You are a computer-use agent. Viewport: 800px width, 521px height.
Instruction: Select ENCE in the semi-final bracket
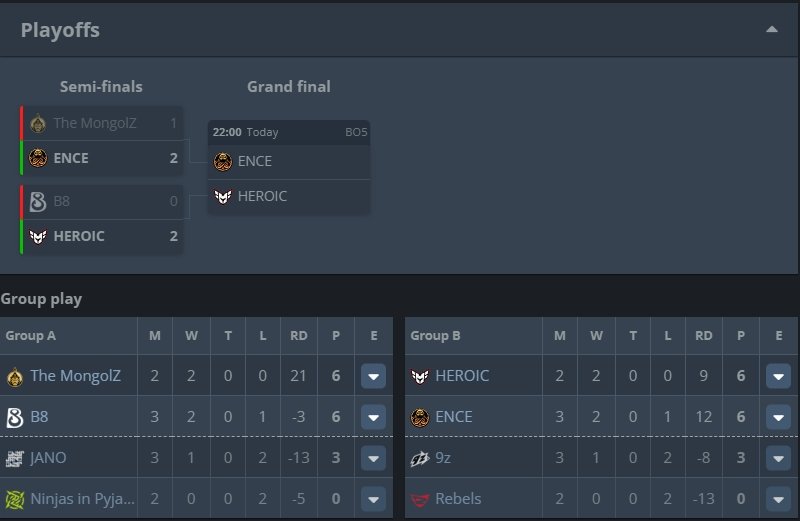pos(102,158)
